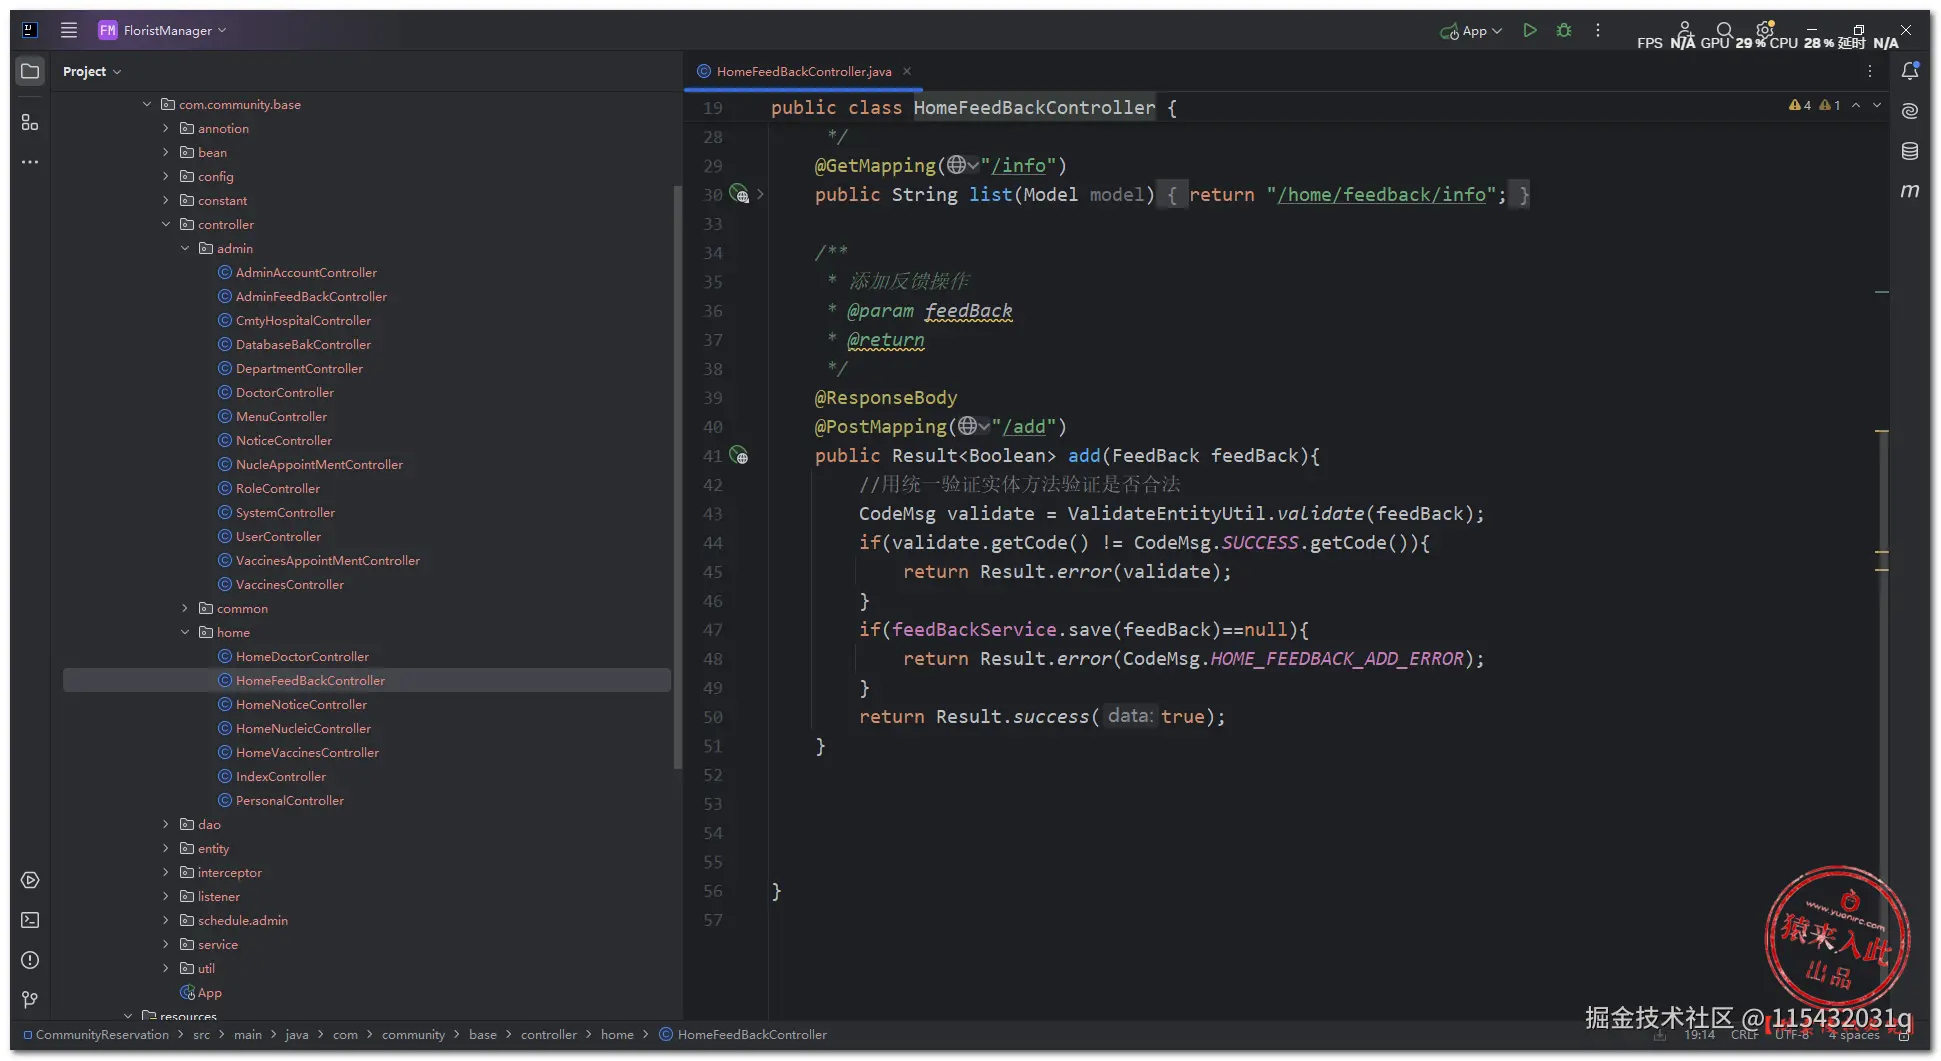Open more run actions menu

click(1598, 30)
